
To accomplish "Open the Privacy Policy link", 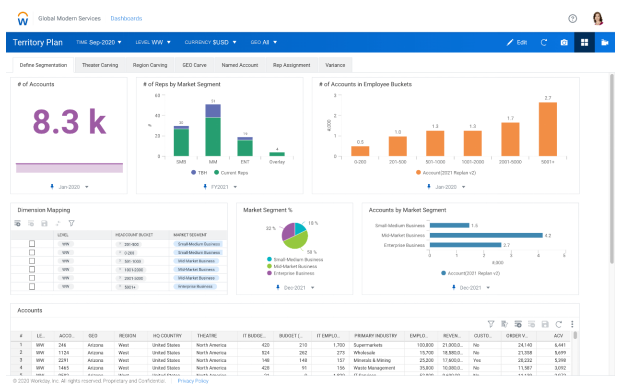I will pos(193,381).
